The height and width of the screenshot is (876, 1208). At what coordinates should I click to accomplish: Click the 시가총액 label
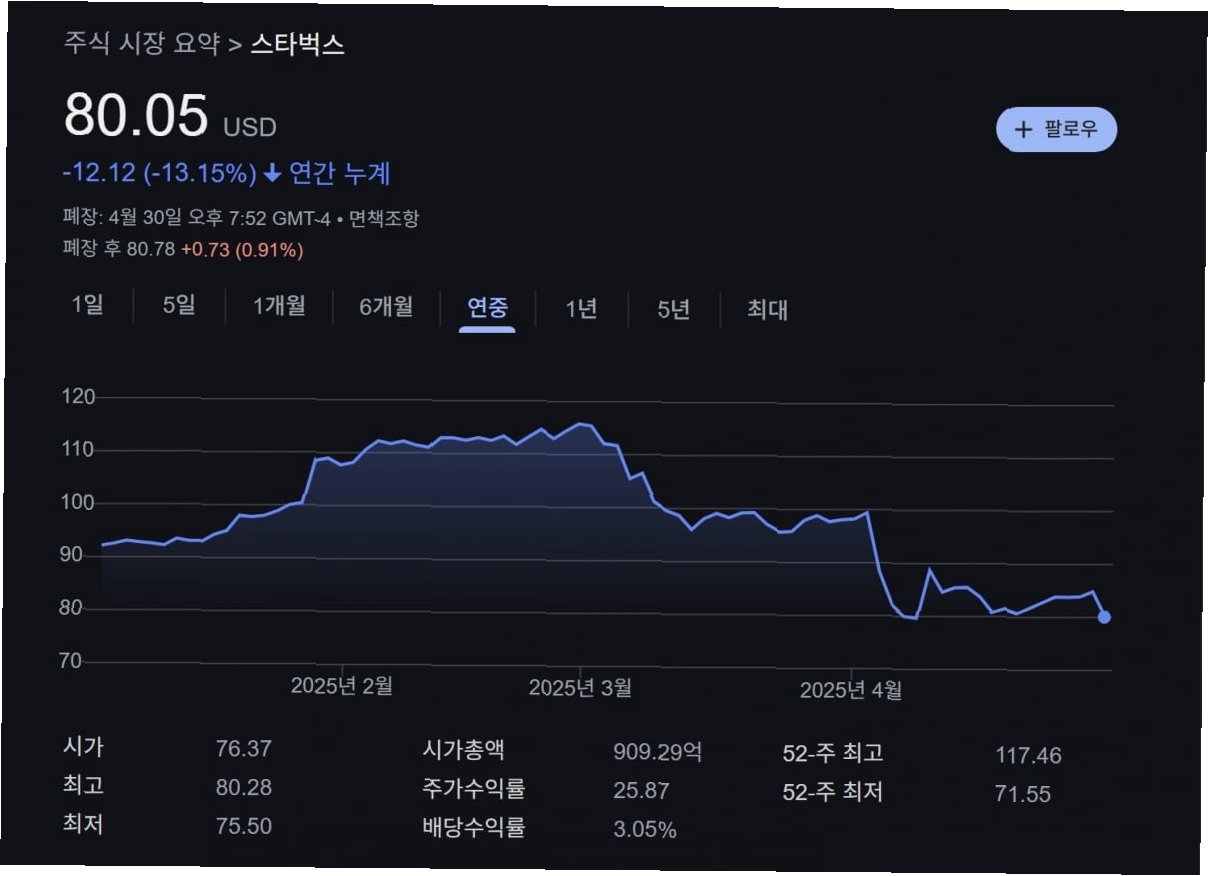pos(463,750)
